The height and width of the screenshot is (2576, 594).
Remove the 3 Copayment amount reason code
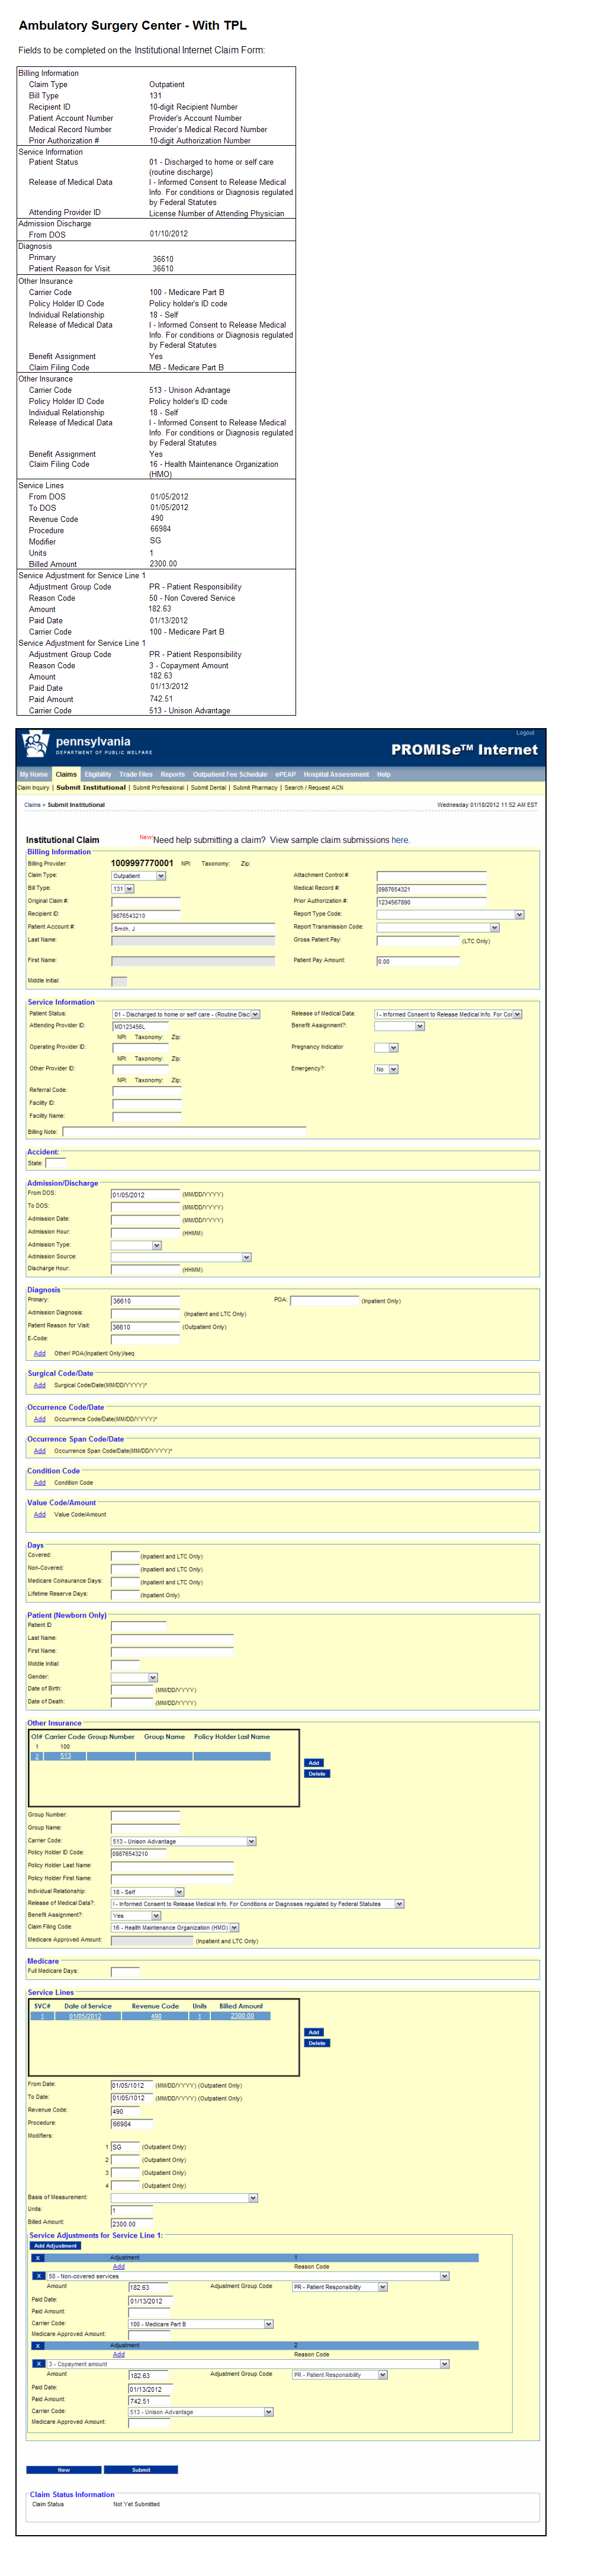tap(38, 2363)
